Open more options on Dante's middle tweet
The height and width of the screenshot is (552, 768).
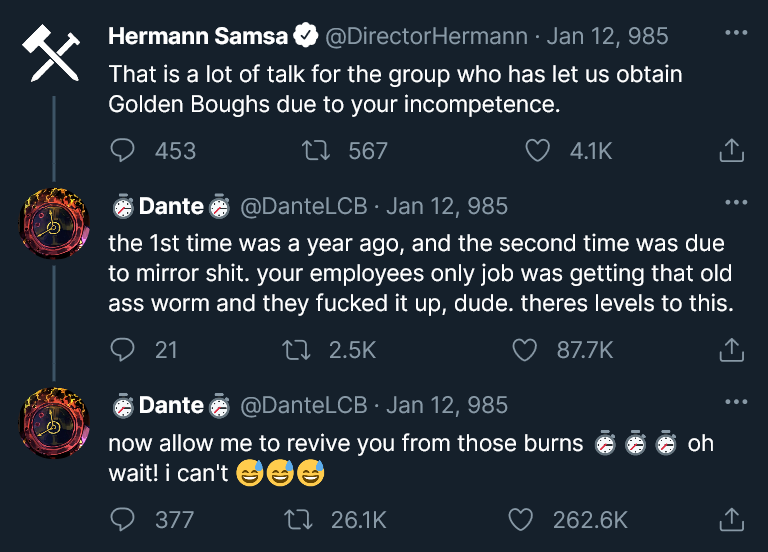click(736, 203)
